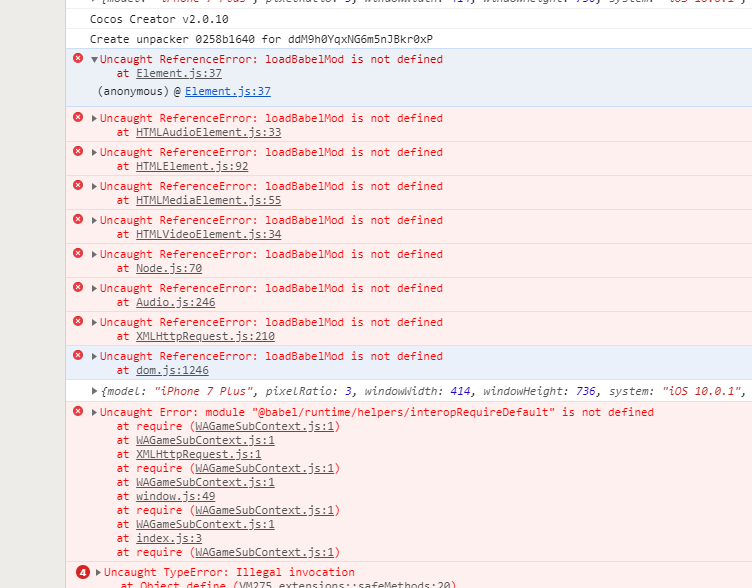Open the HTMLVideoElement.js:34 source link
This screenshot has height=588, width=752.
[209, 235]
